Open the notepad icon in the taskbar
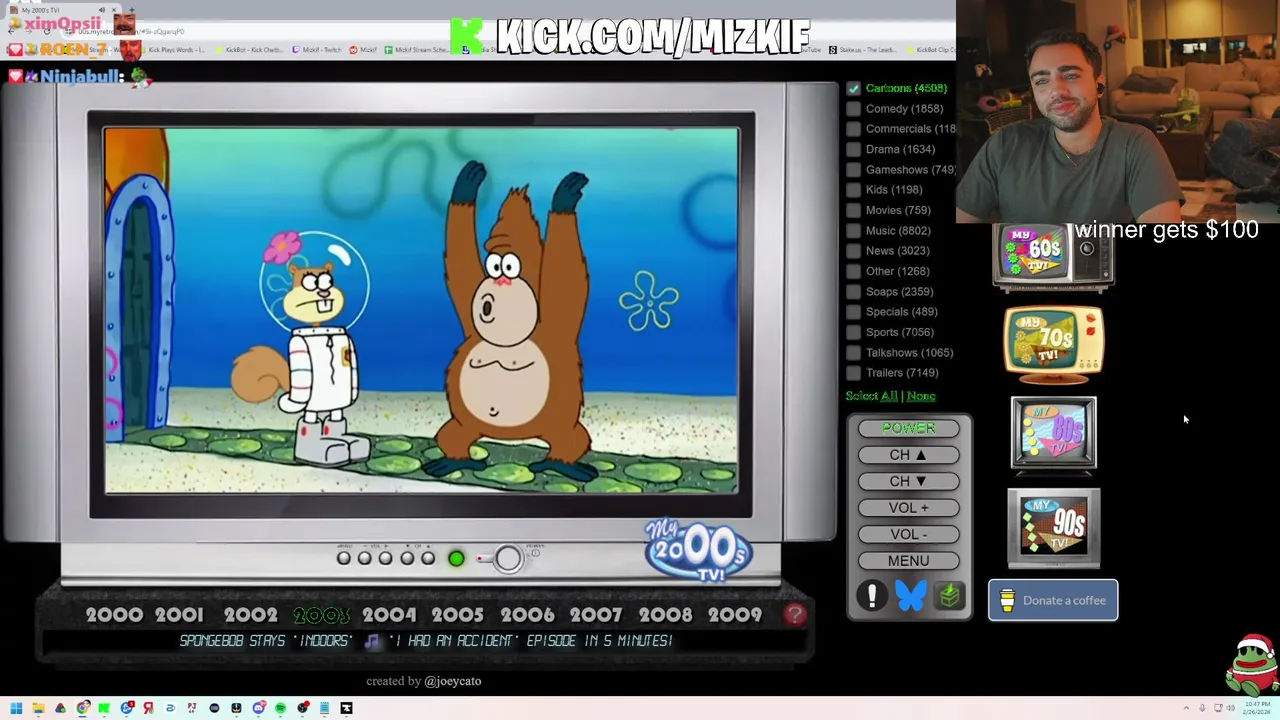 pos(324,708)
